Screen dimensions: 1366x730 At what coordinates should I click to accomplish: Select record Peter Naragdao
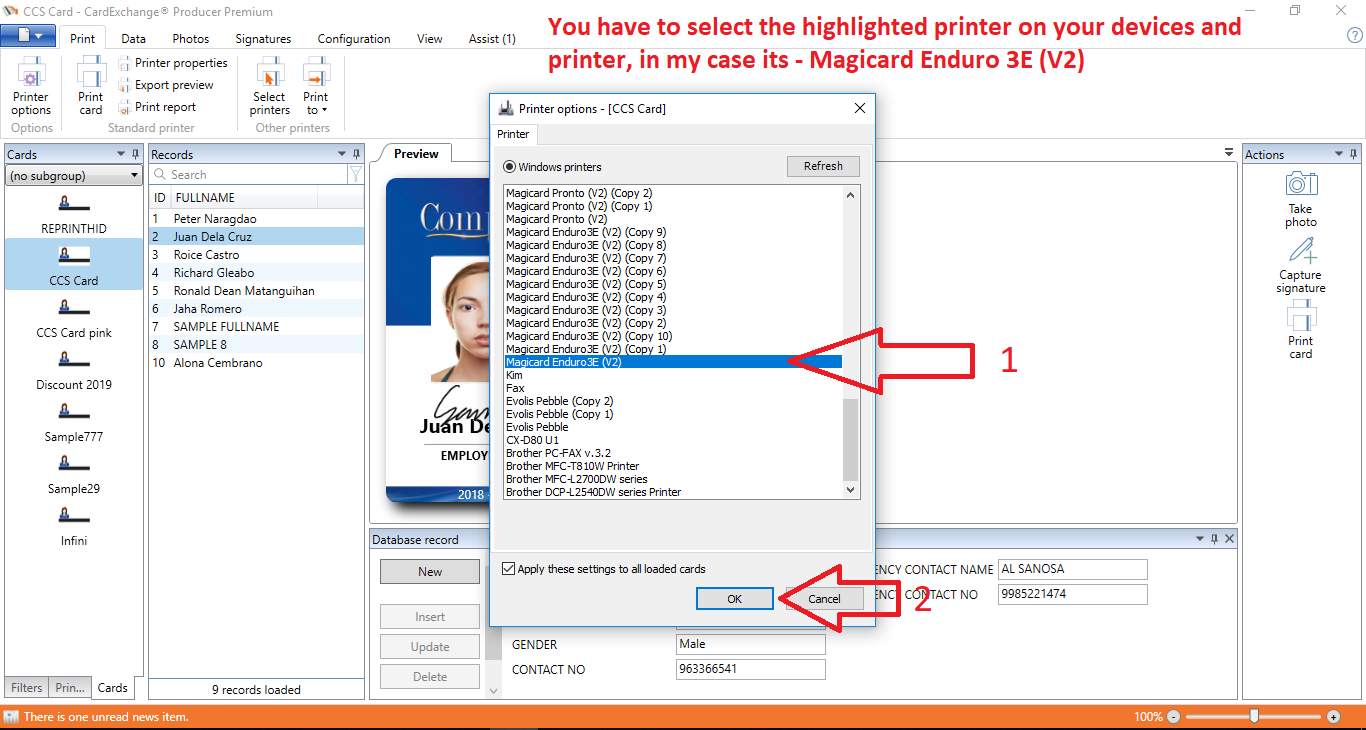tap(257, 219)
